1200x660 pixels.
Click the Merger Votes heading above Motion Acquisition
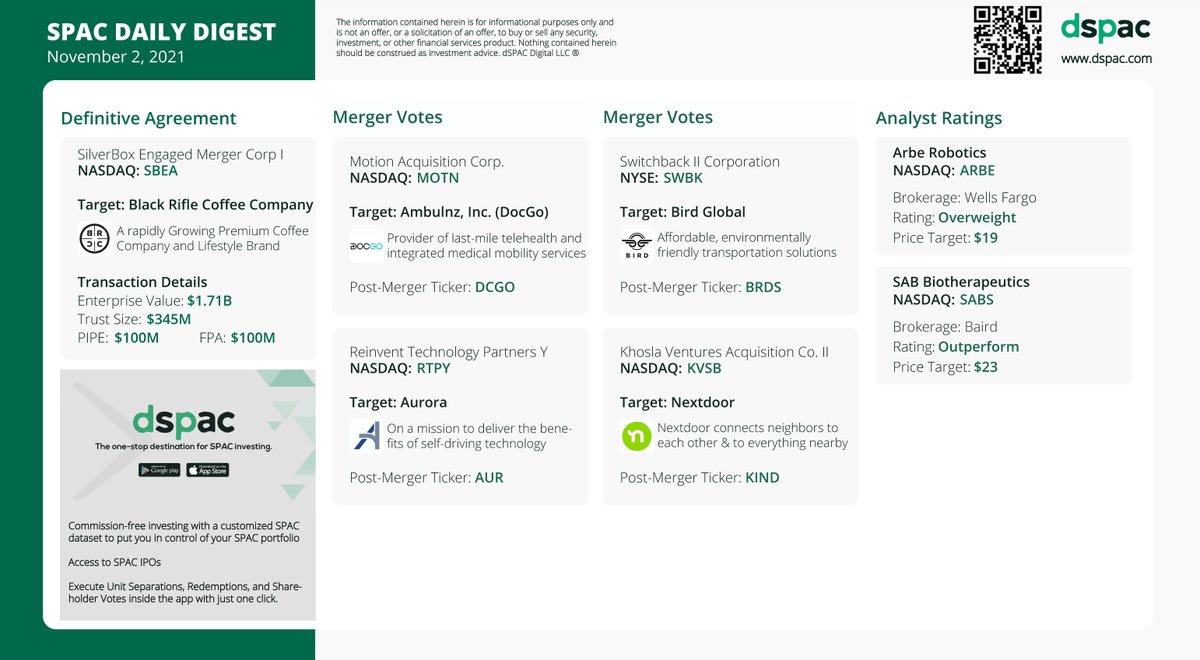387,117
